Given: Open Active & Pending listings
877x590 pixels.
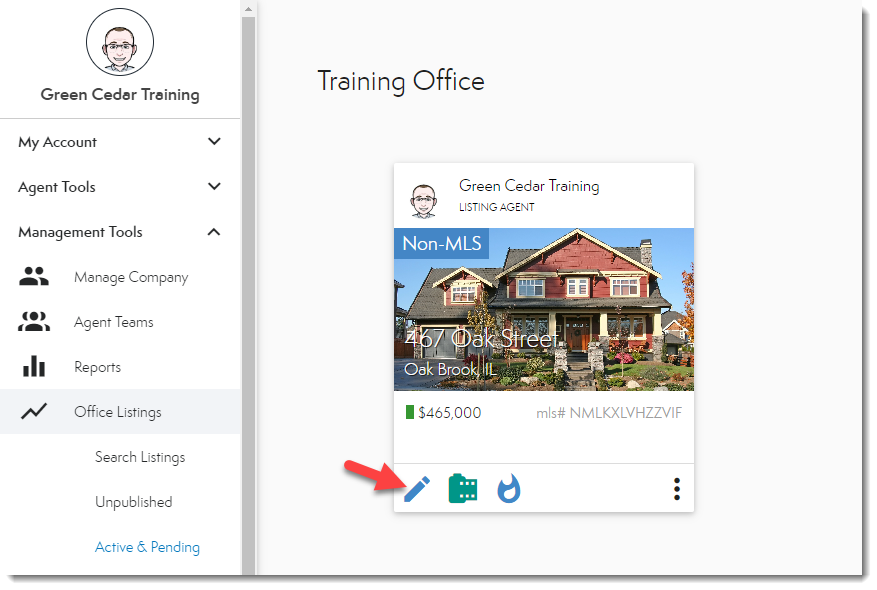Looking at the screenshot, I should point(147,547).
